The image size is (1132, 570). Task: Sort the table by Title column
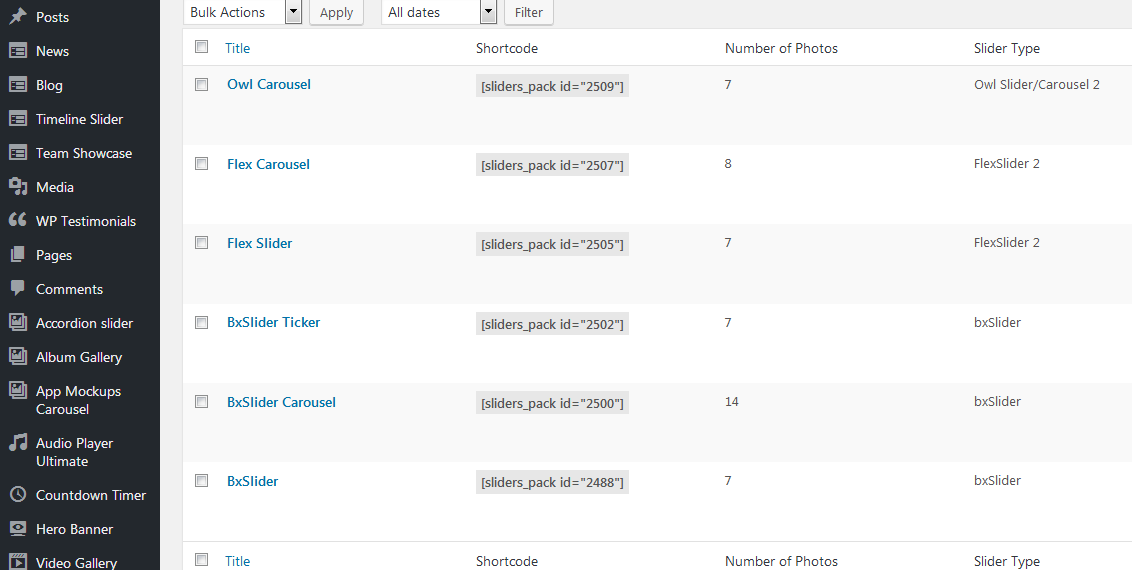[237, 48]
